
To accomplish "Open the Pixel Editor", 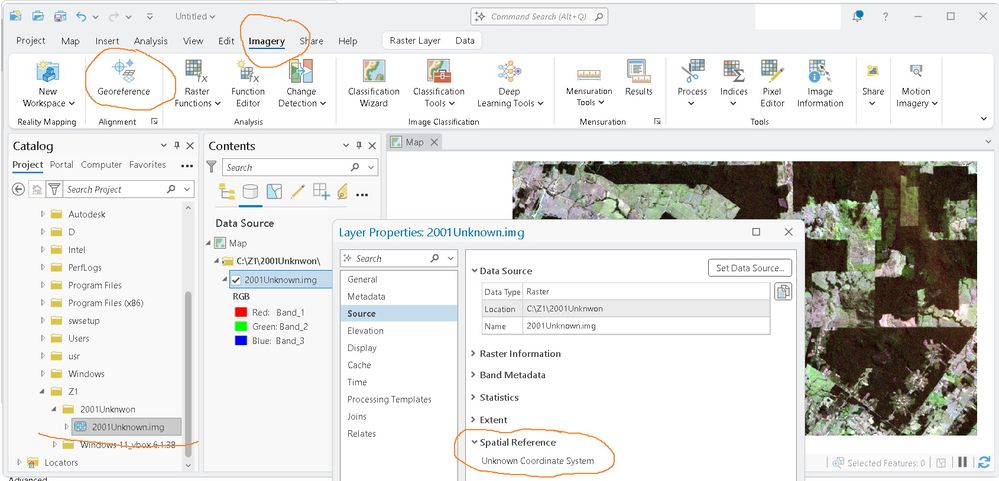I will pos(772,83).
